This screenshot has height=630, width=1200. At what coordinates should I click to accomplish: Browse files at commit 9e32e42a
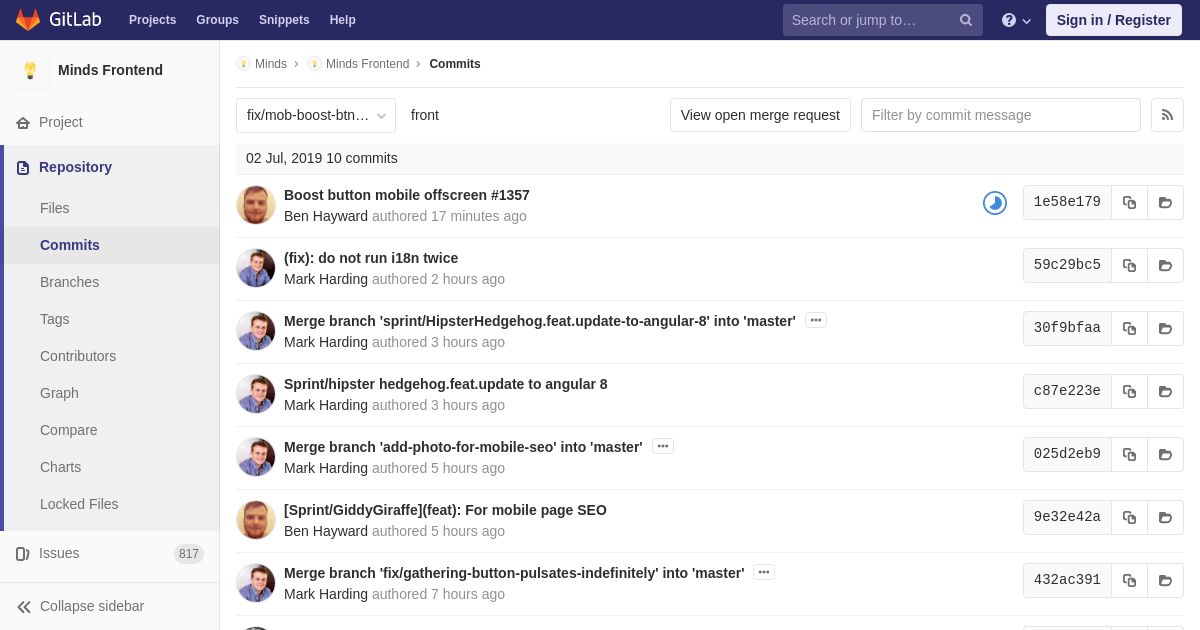coord(1165,517)
